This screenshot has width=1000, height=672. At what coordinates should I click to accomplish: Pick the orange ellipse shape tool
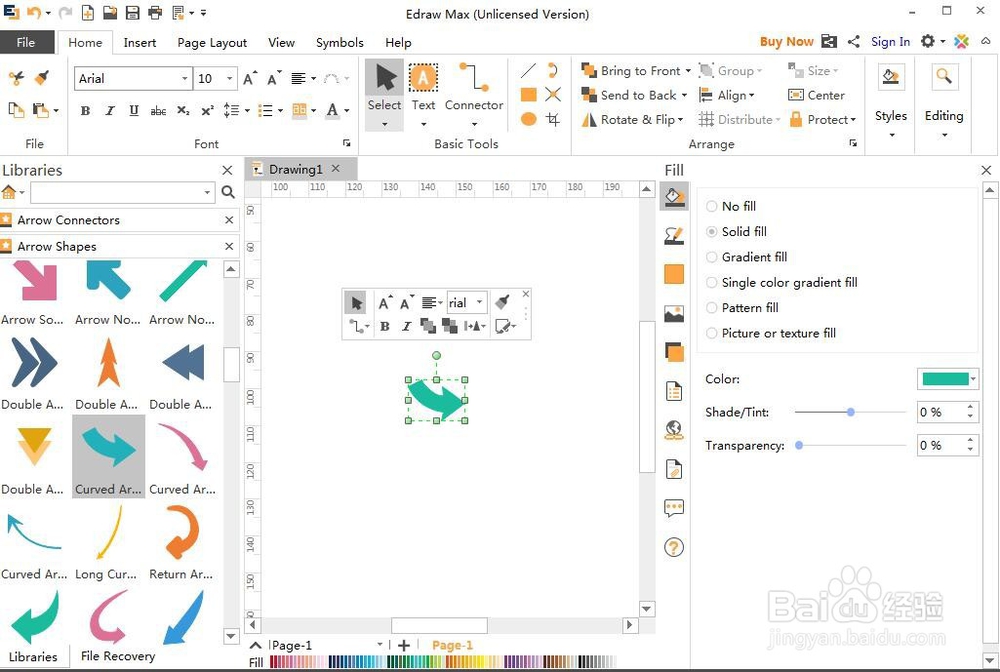pyautogui.click(x=528, y=119)
